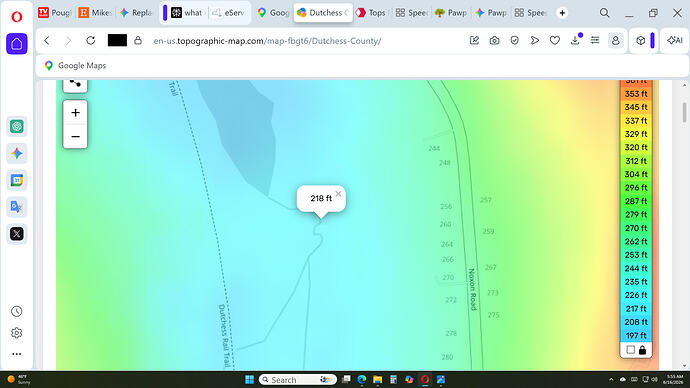The image size is (690, 388).
Task: Open the Gemini sidebar panel icon
Action: click(x=17, y=154)
